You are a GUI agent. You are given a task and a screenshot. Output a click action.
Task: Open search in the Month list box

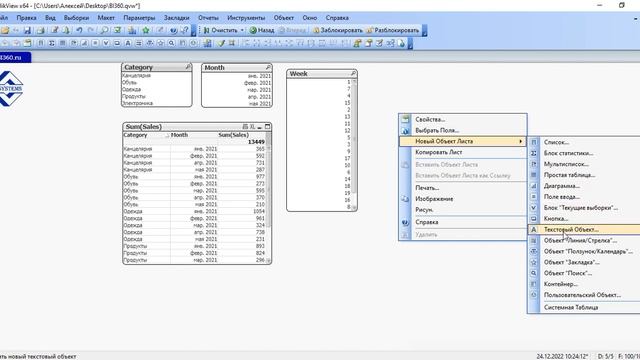pyautogui.click(x=268, y=67)
